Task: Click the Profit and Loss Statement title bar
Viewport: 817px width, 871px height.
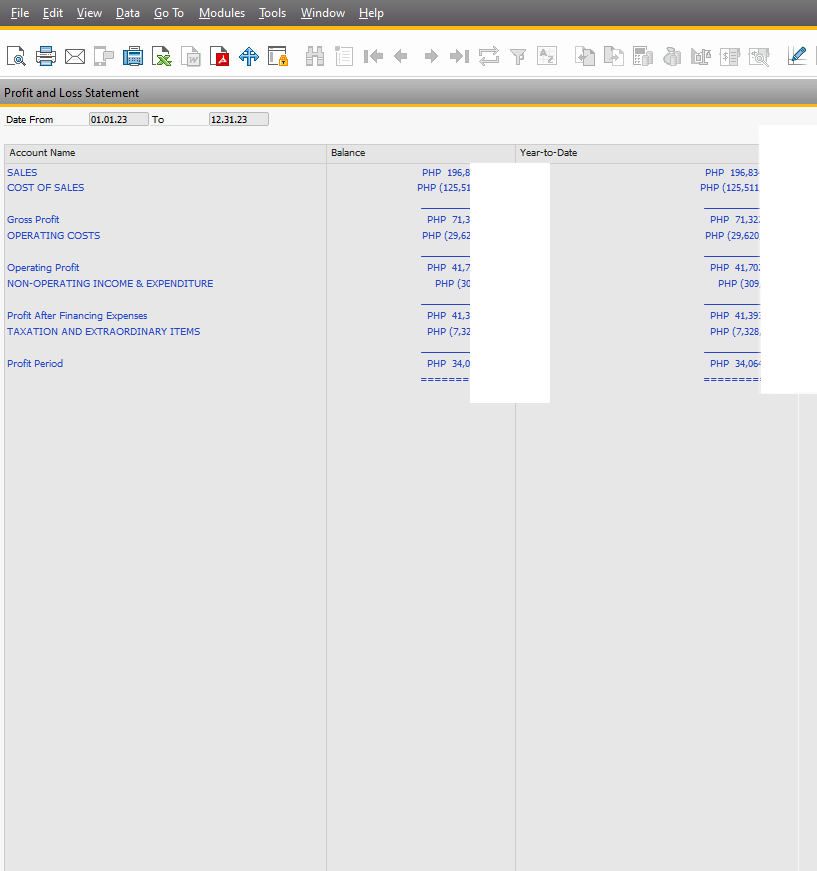Action: click(408, 93)
